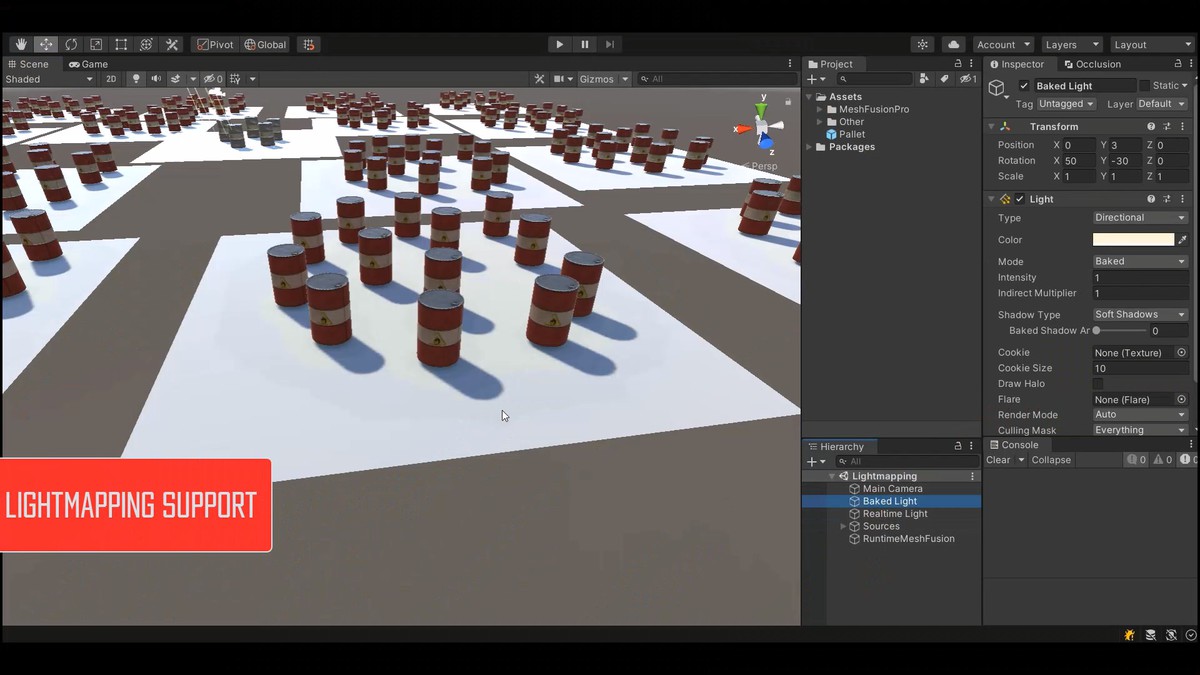The image size is (1200, 675).
Task: Open the Shadow Type dropdown
Action: pyautogui.click(x=1140, y=315)
